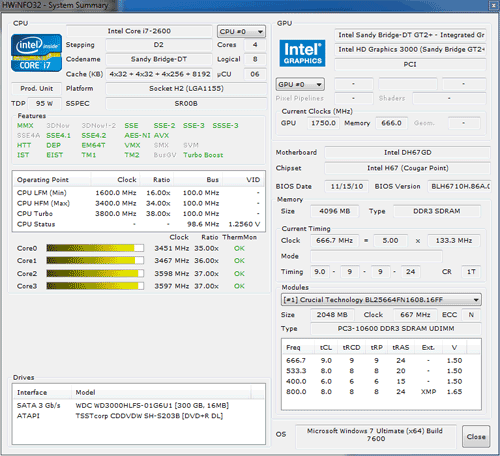Select the CPU HFM (Max) row
Viewport: 500px width, 456px height.
click(139, 203)
